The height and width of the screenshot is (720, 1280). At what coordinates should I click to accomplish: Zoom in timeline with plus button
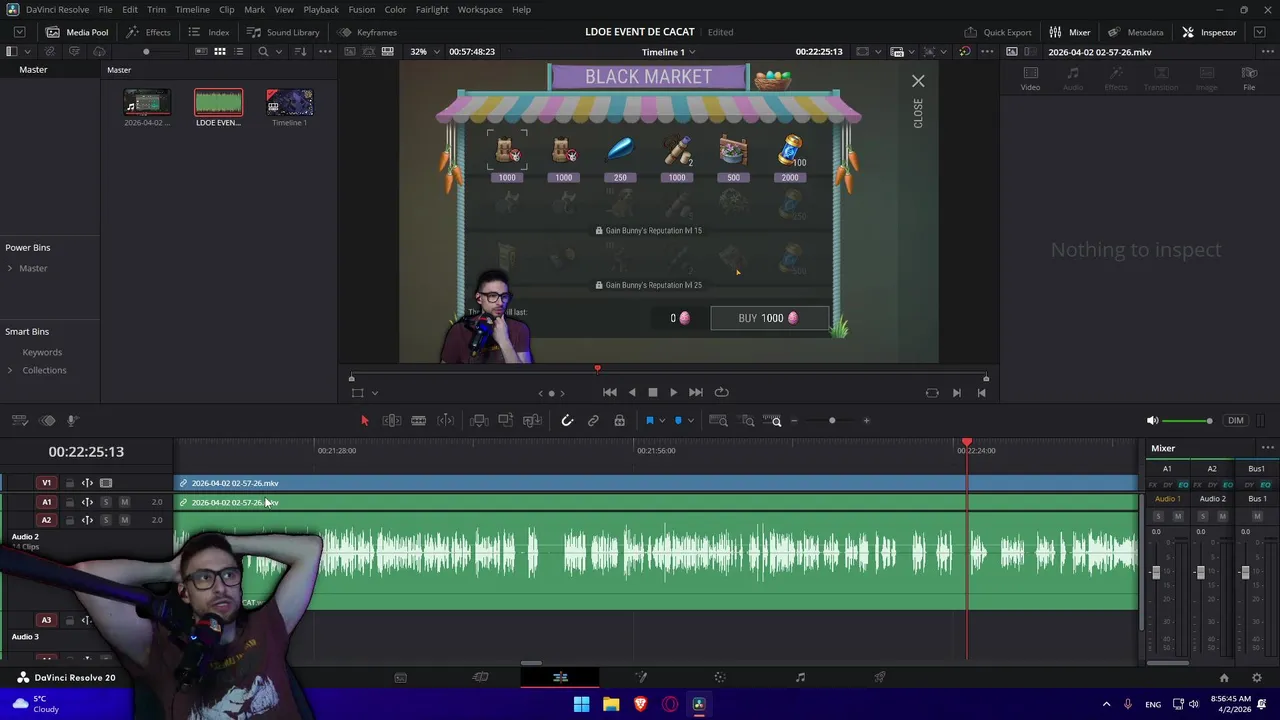(x=866, y=421)
